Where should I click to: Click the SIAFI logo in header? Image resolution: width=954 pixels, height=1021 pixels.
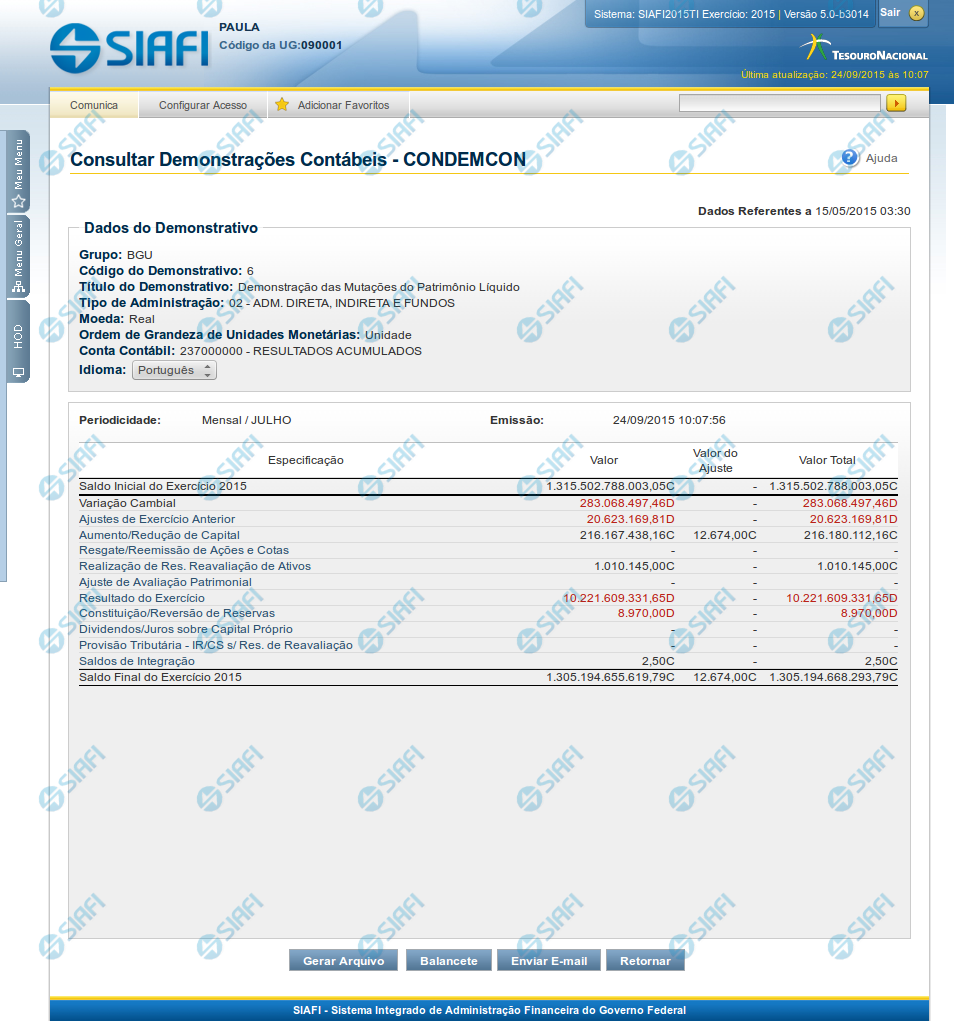(x=129, y=45)
